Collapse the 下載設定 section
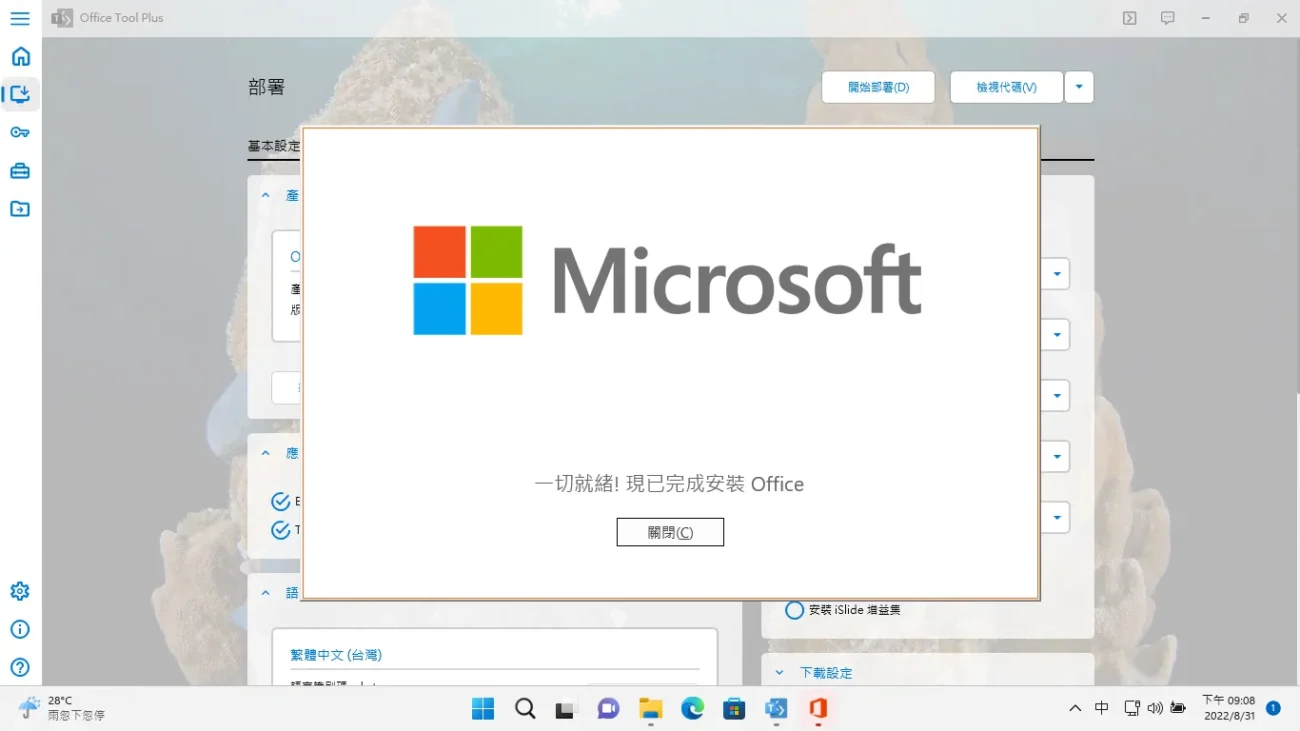 tap(781, 672)
